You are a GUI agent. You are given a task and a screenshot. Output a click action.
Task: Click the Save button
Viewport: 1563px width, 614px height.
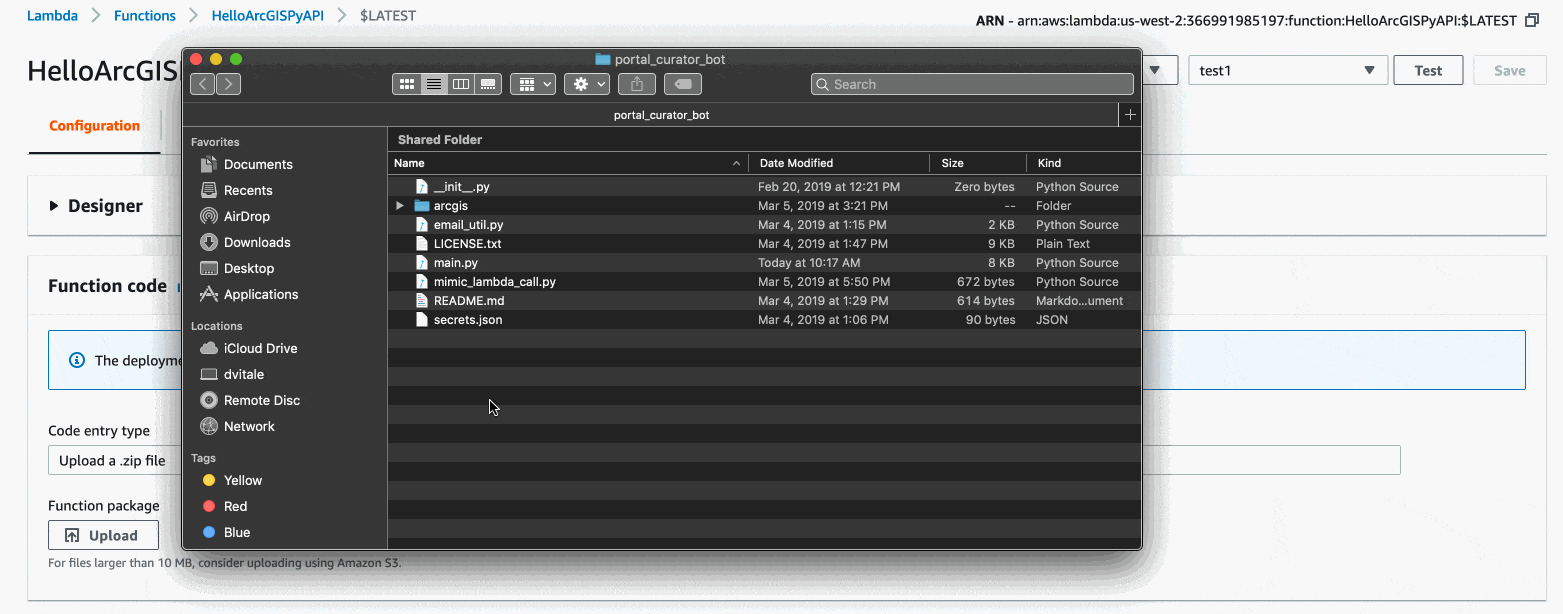click(1510, 70)
